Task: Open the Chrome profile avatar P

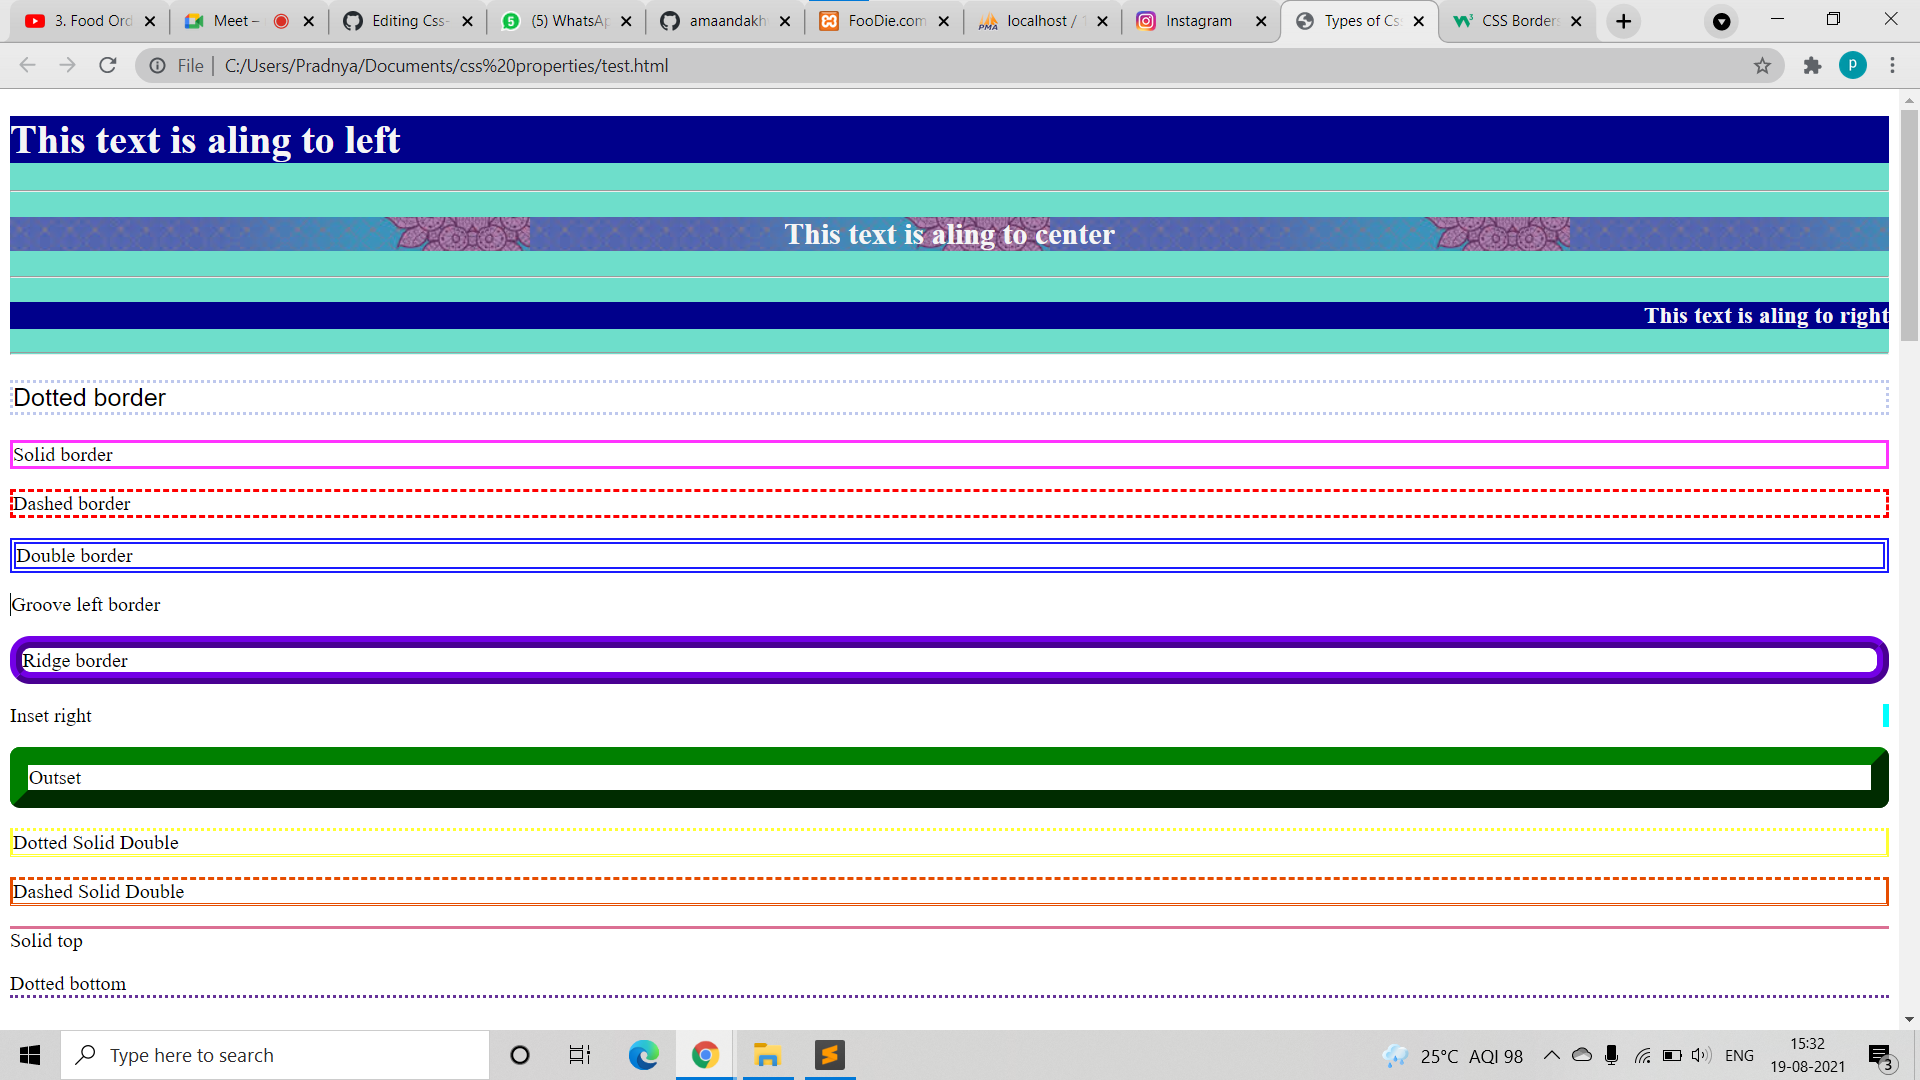Action: tap(1852, 66)
